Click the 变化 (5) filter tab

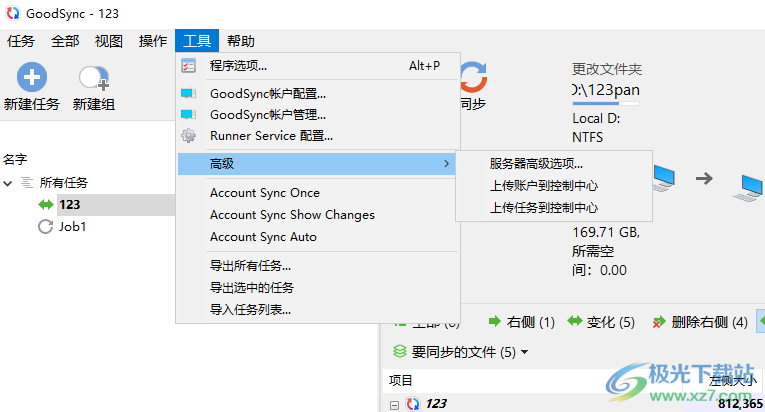[x=601, y=322]
